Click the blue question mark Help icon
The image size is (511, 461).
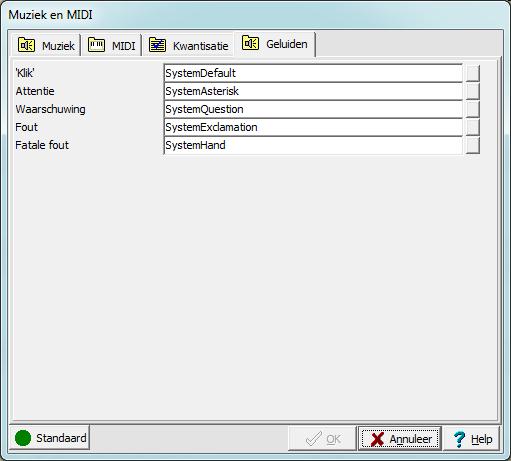[x=459, y=439]
